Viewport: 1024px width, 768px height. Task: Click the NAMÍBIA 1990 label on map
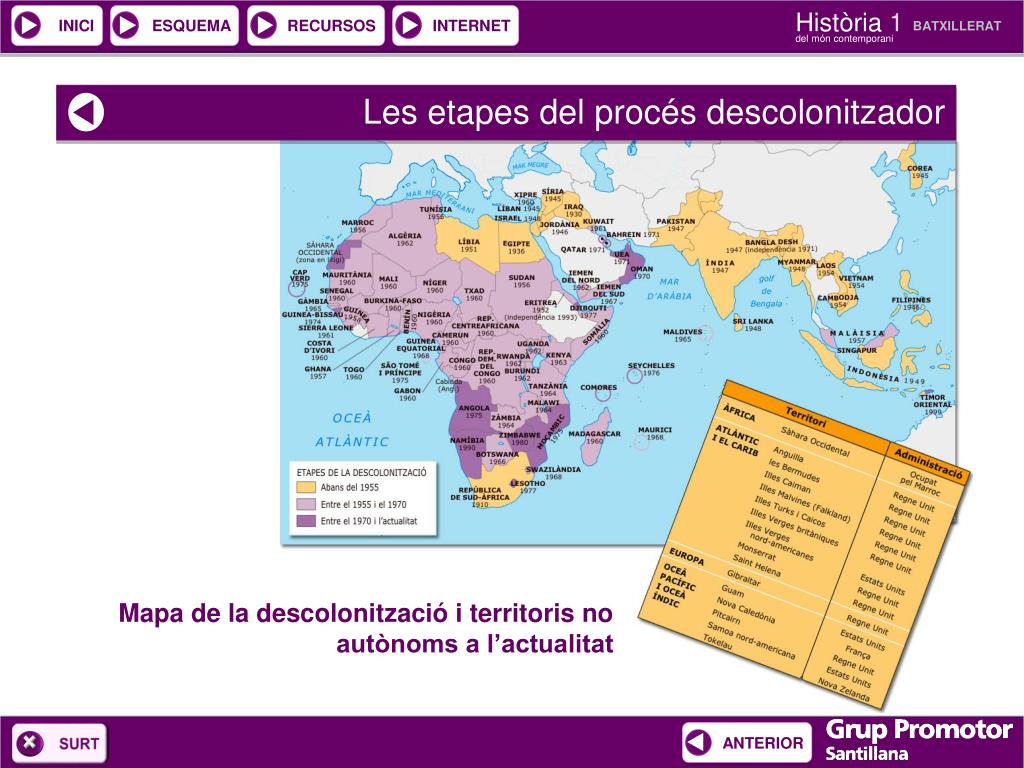point(467,444)
